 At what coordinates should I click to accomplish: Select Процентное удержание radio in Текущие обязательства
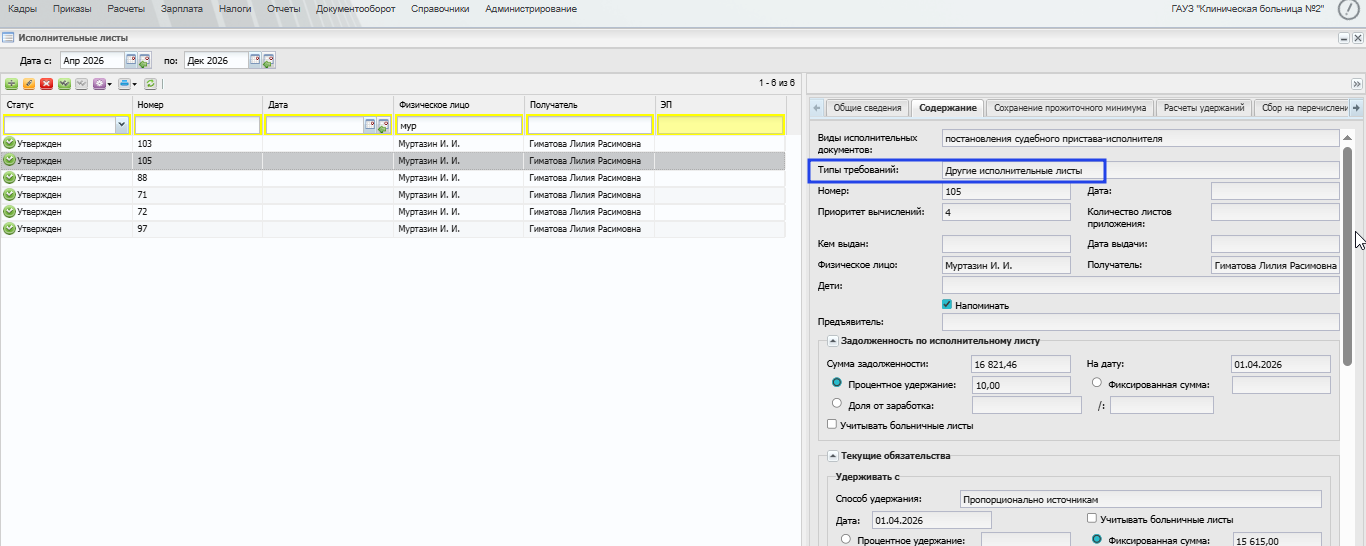point(847,539)
